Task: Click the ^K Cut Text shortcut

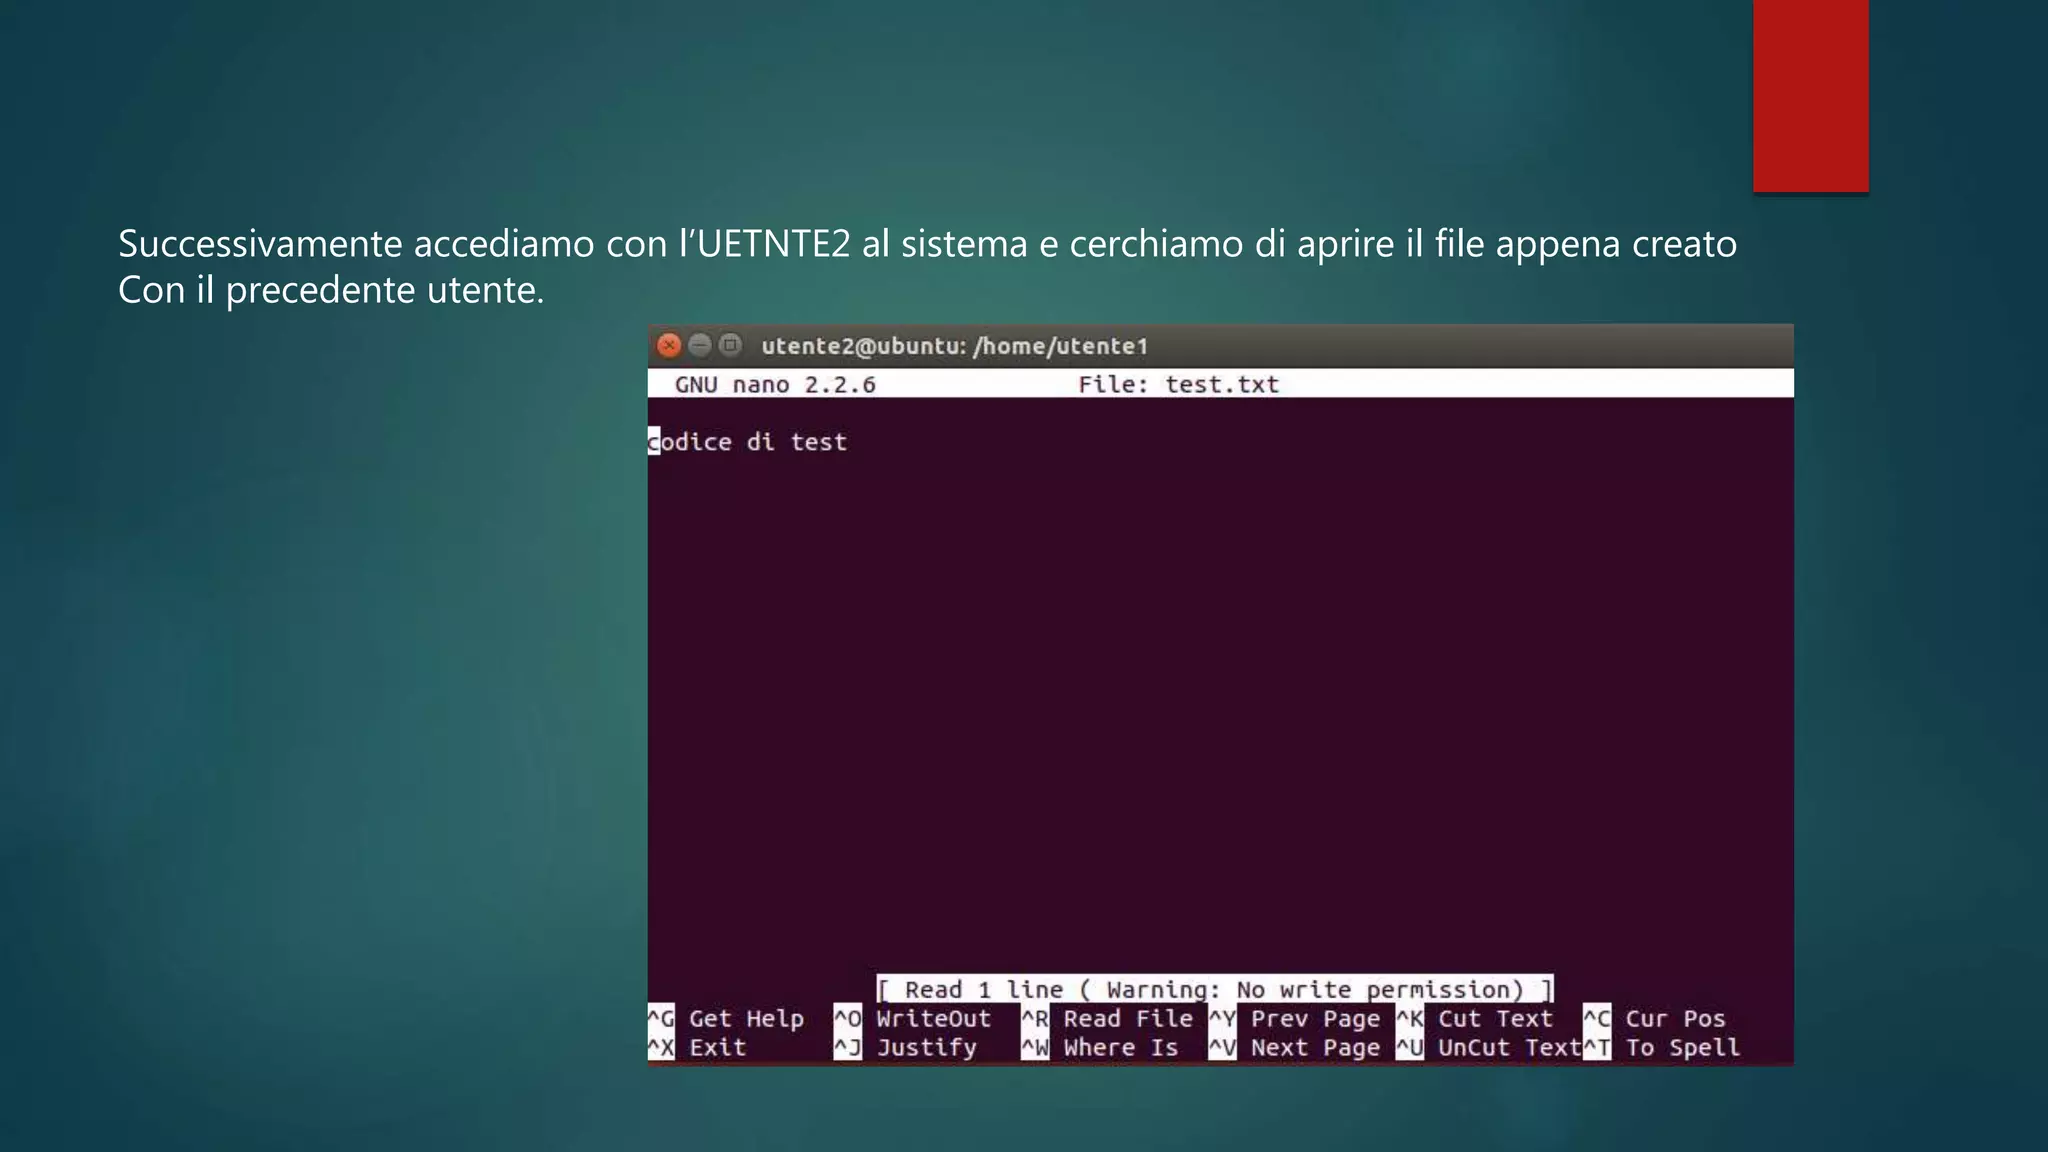Action: point(1474,1018)
